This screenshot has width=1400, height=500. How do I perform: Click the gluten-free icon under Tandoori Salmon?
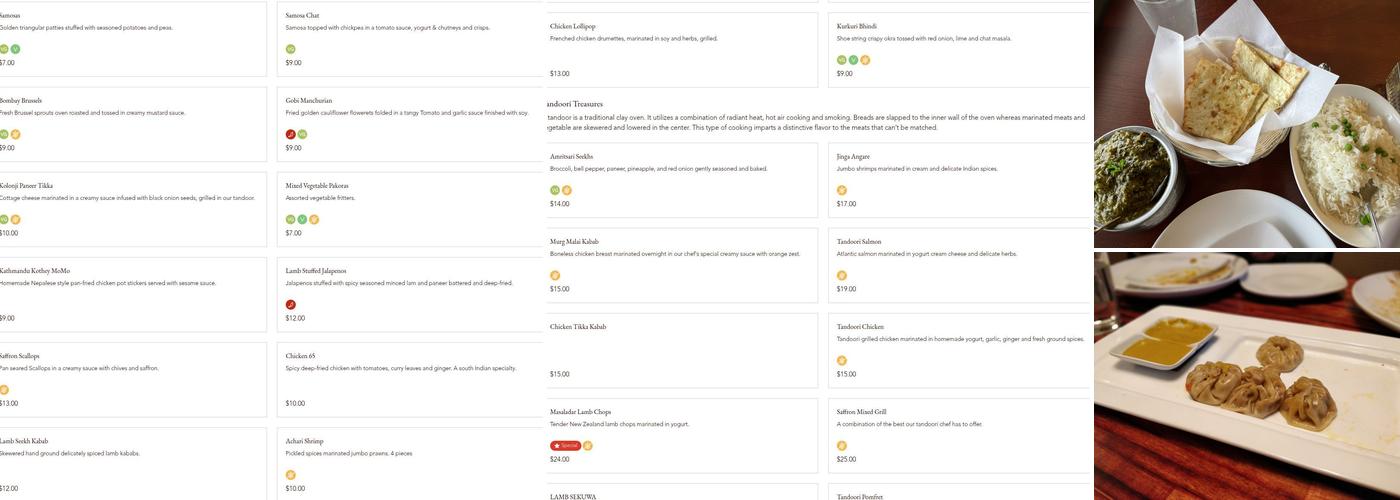point(842,275)
